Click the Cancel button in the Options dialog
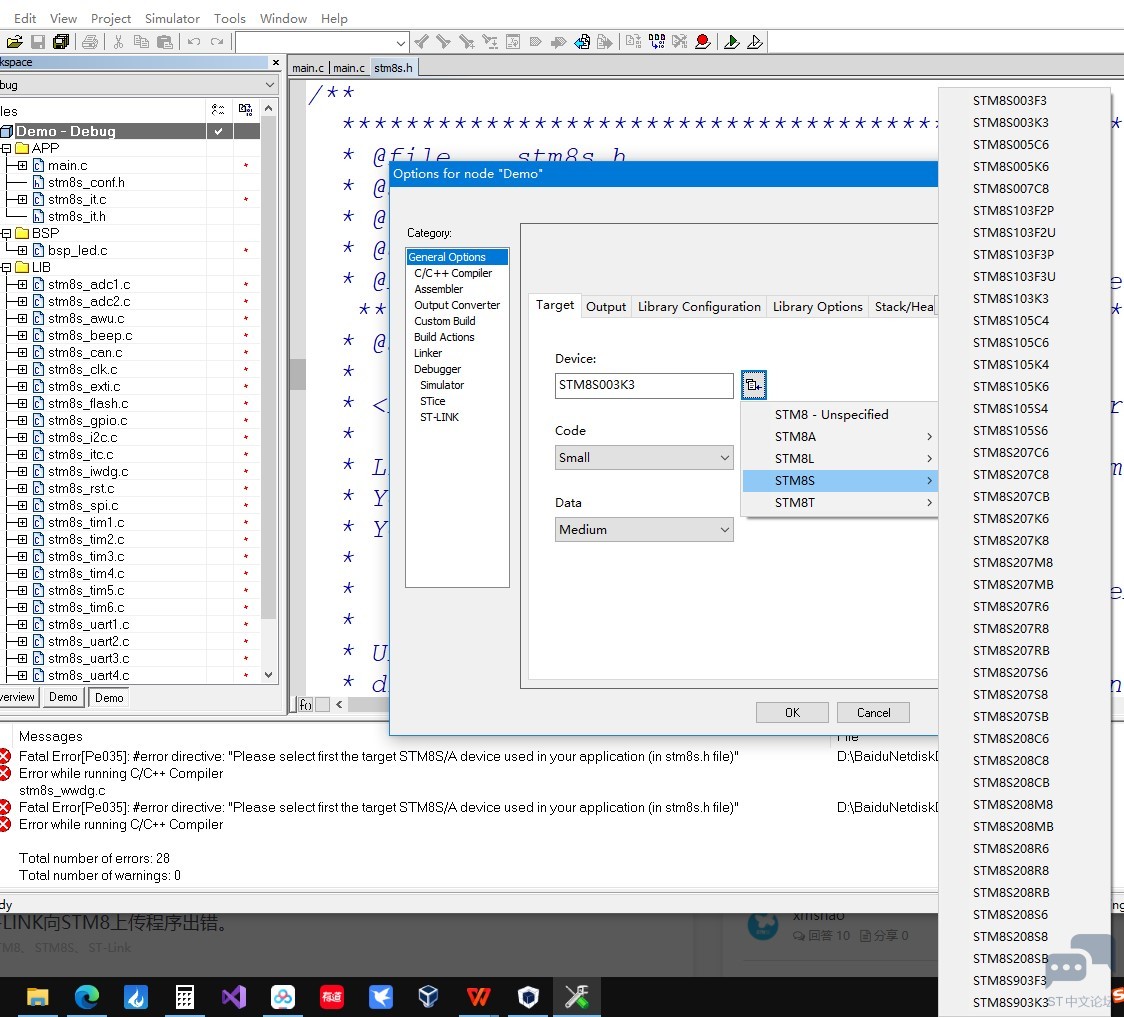Screen dimensions: 1124x1017 coord(873,713)
